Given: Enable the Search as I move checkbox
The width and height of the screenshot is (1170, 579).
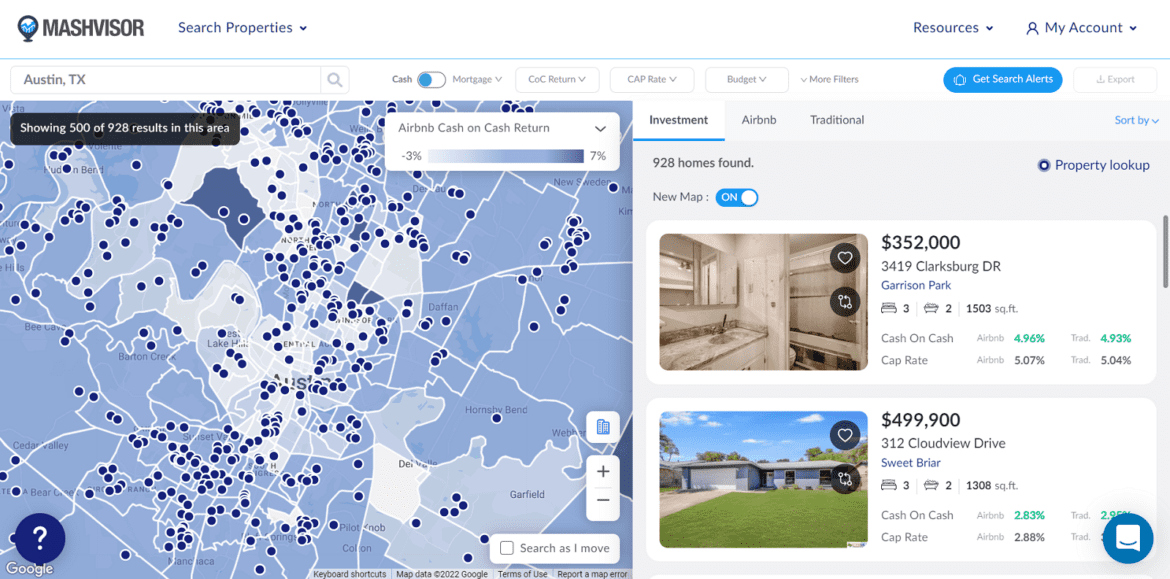Looking at the screenshot, I should (508, 548).
